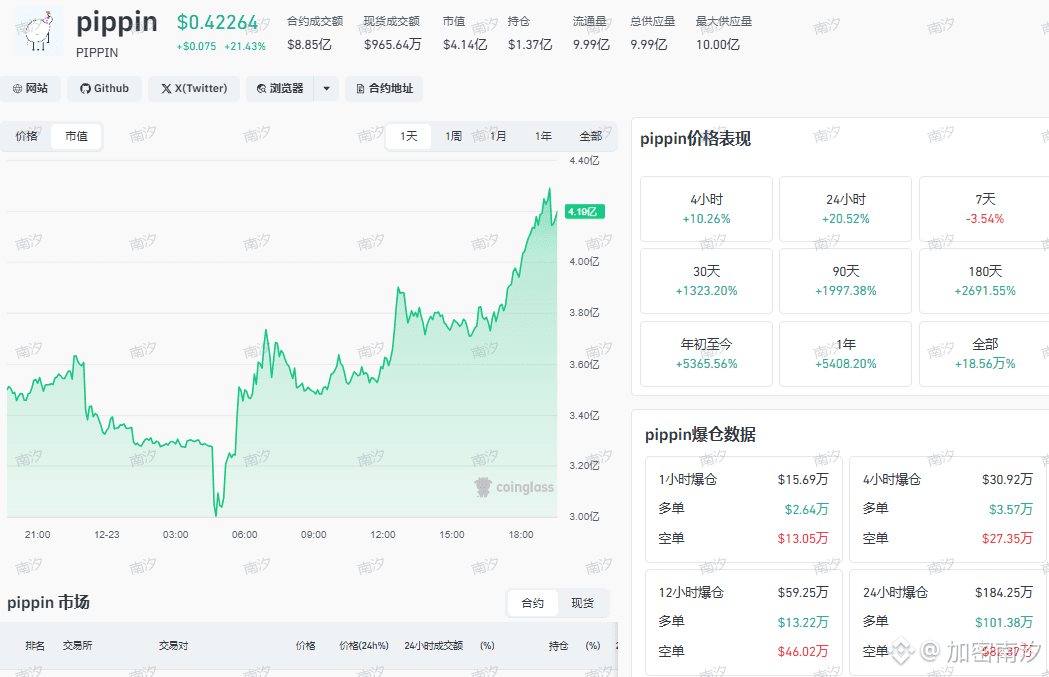Click the 30天 +1323.20% performance card
This screenshot has height=677, width=1049.
tap(706, 281)
